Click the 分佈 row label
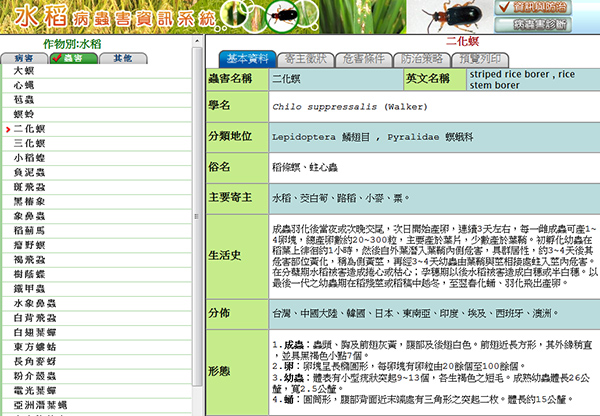 [219, 313]
